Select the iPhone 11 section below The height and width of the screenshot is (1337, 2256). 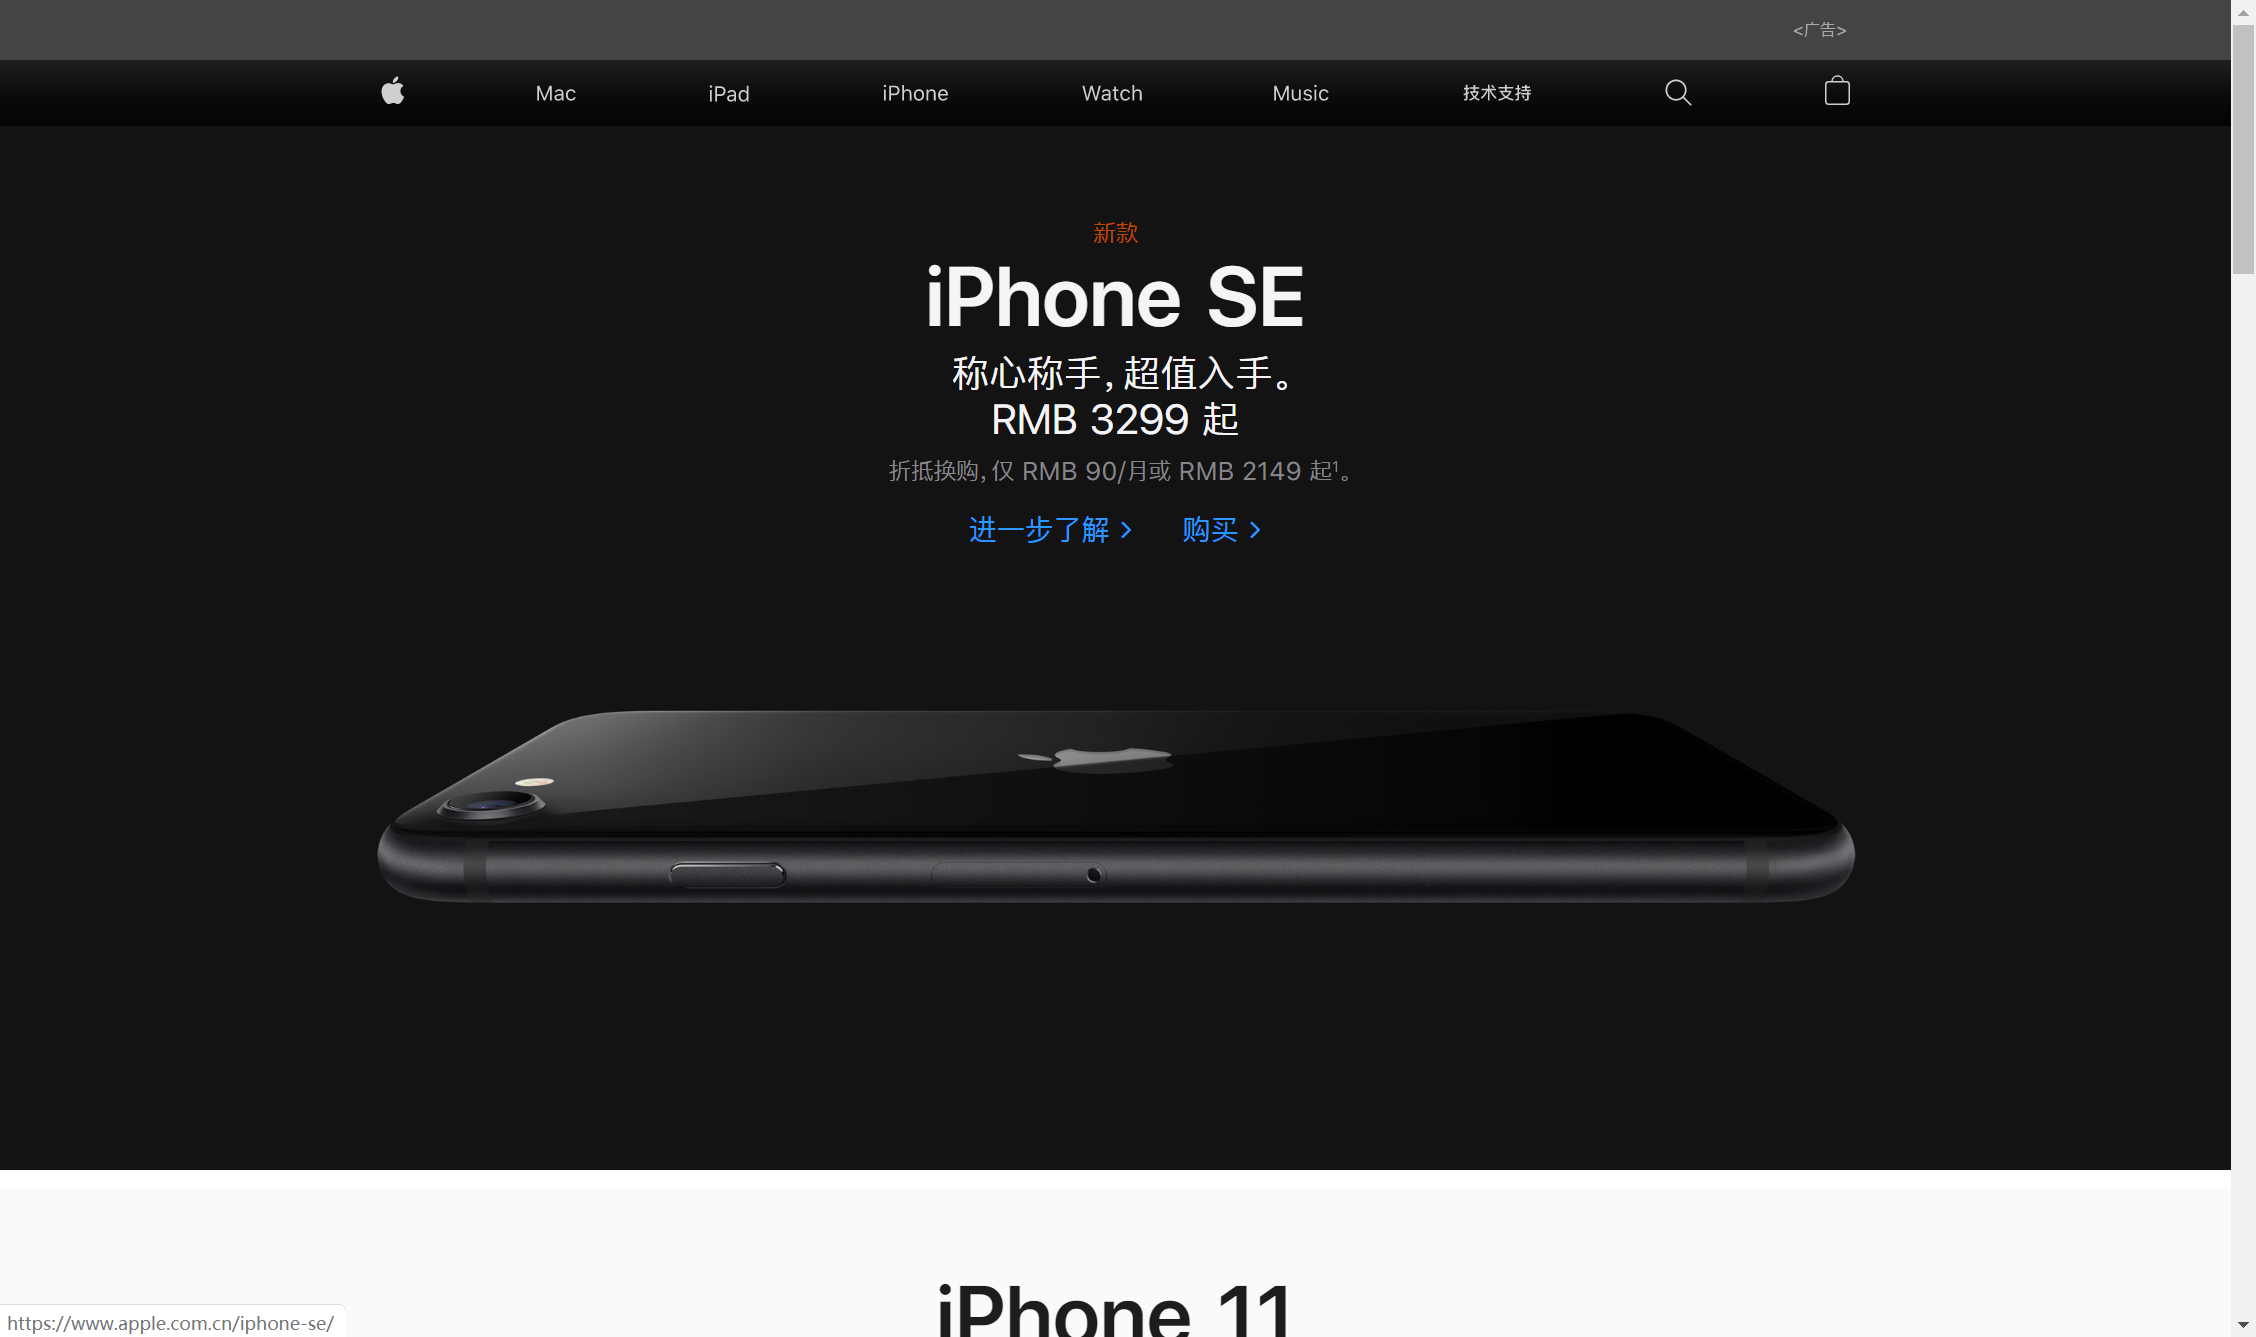(1114, 1305)
